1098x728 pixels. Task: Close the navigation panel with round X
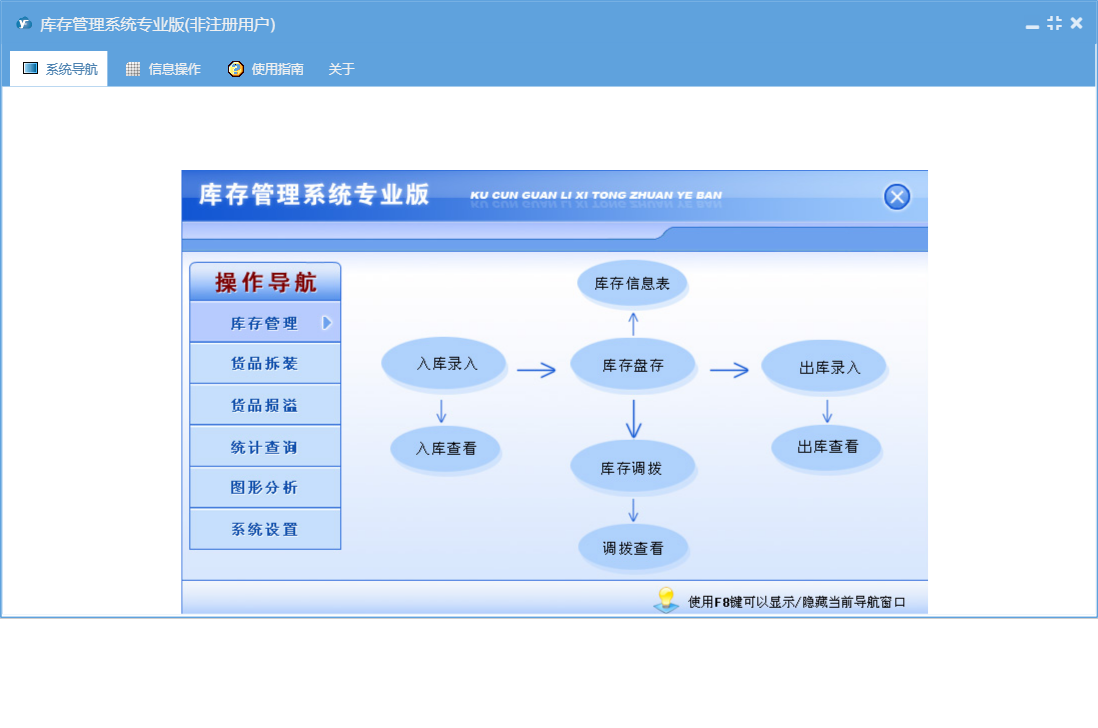coord(896,197)
